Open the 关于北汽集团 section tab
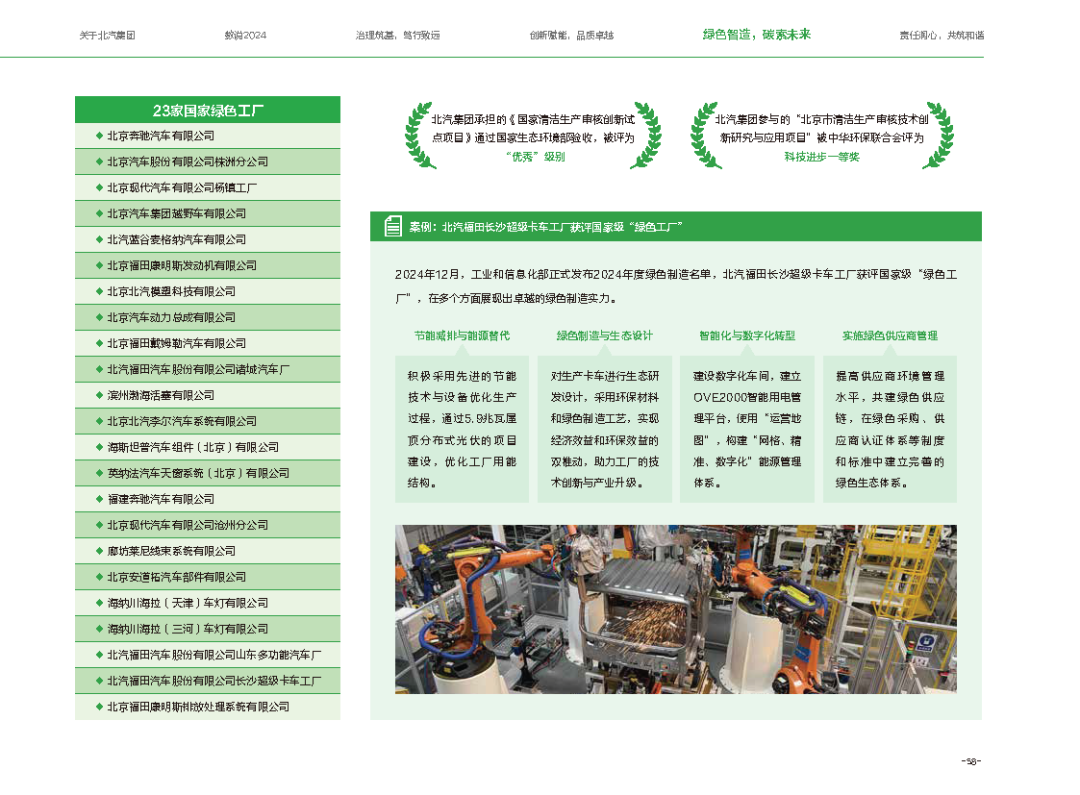1080x795 pixels. pyautogui.click(x=107, y=35)
